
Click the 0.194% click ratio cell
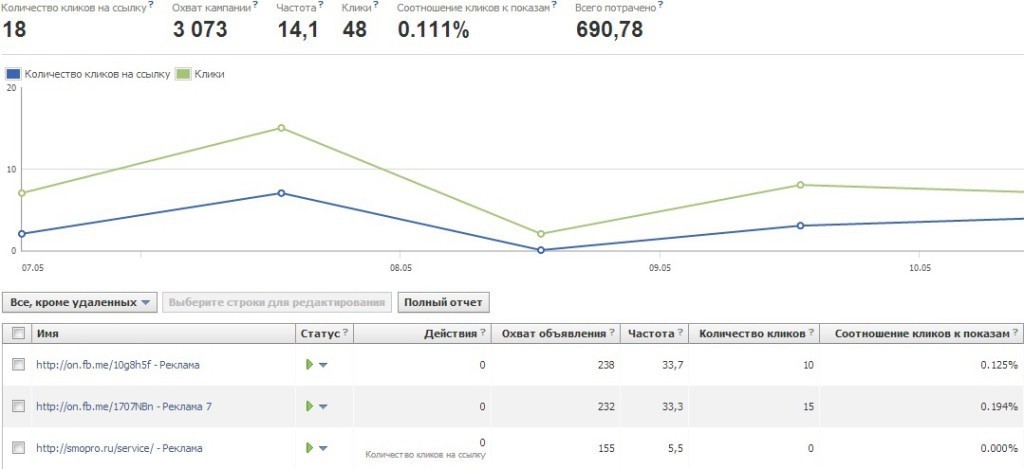point(999,407)
